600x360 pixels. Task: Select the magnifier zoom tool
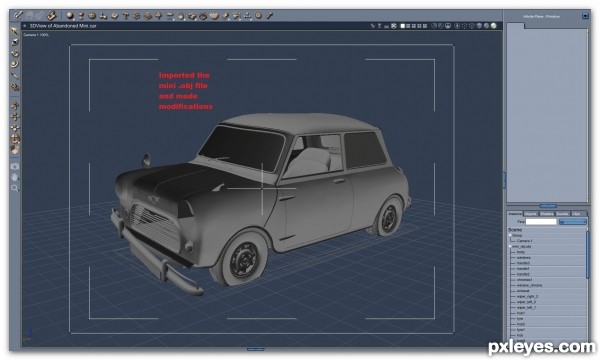click(15, 188)
